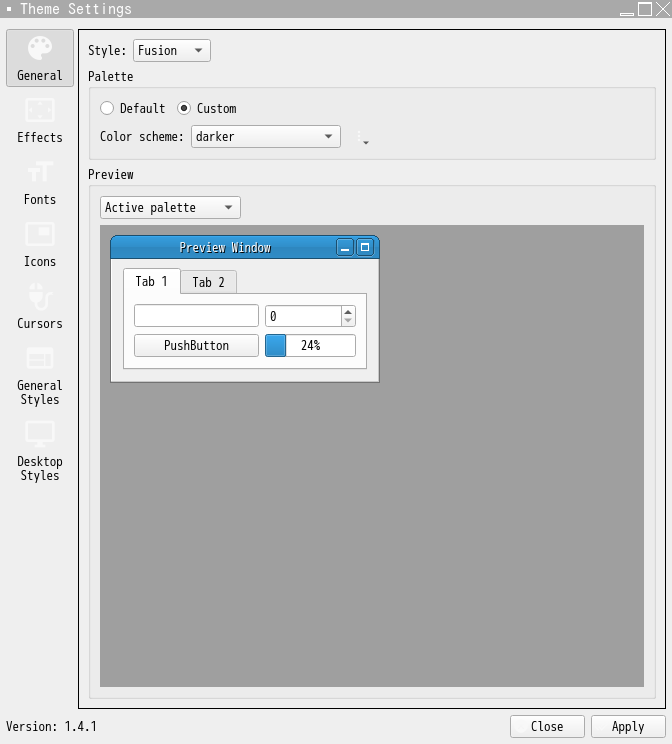Click the Close button
This screenshot has height=744, width=672.
(547, 726)
